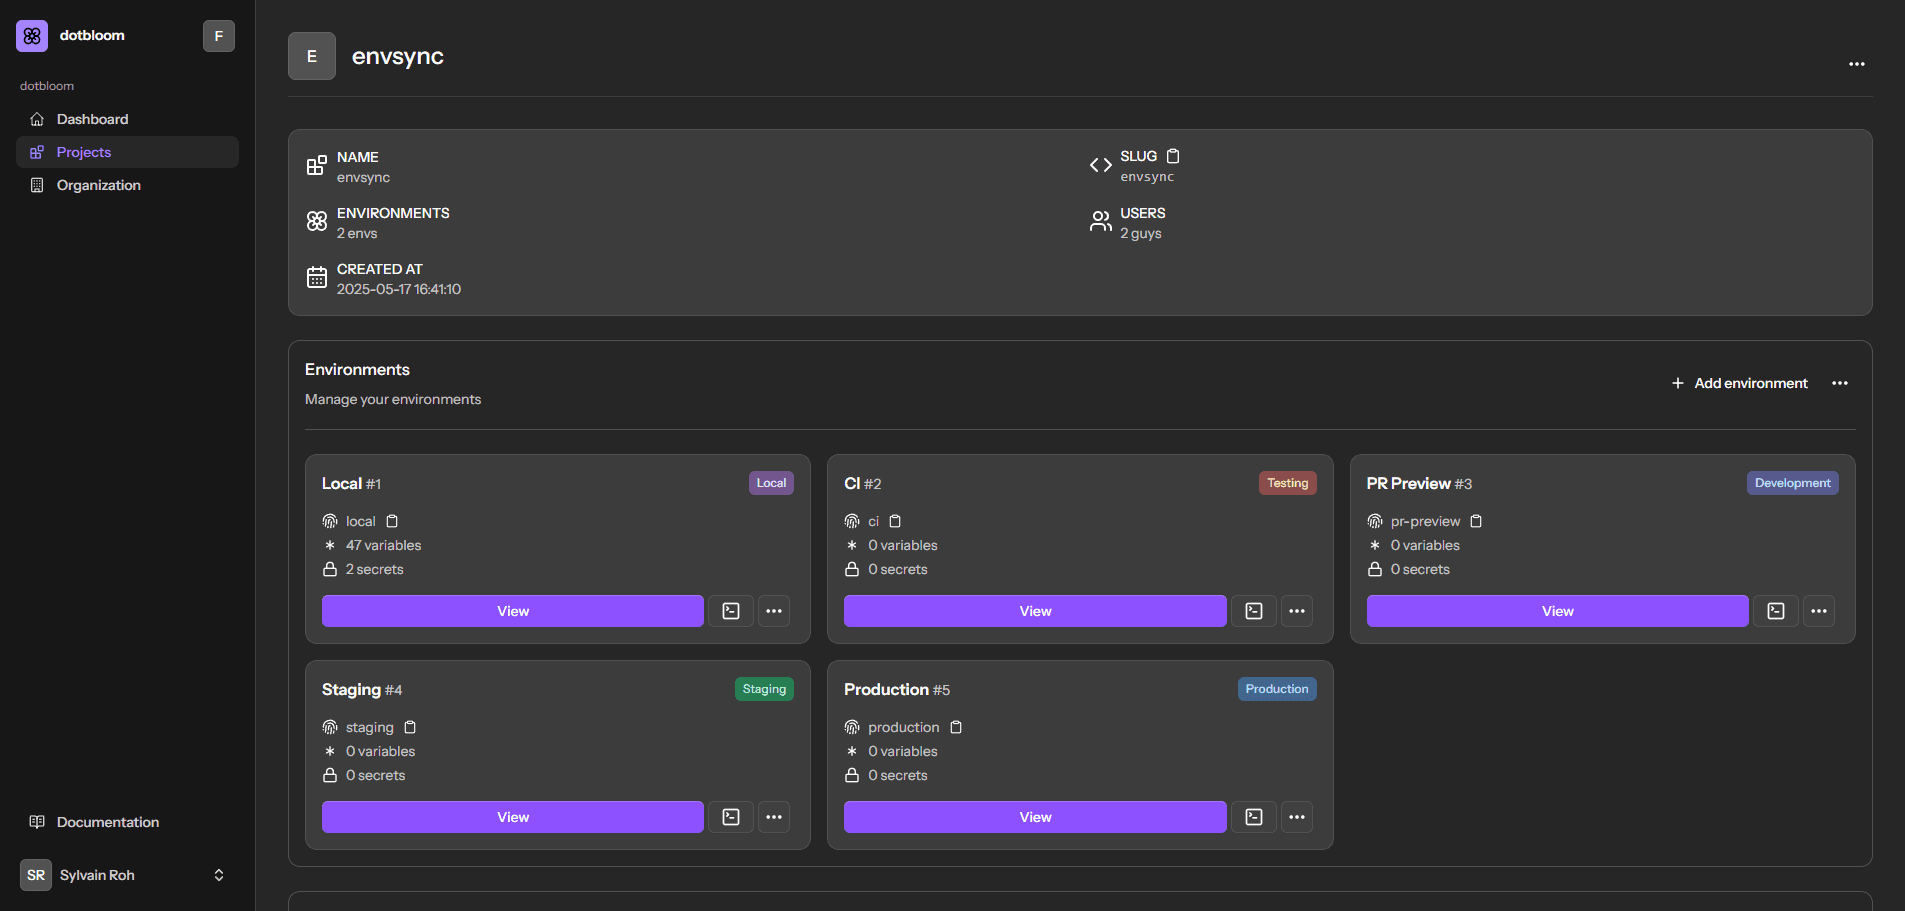This screenshot has width=1905, height=911.
Task: Click the Organization building icon
Action: pos(37,185)
